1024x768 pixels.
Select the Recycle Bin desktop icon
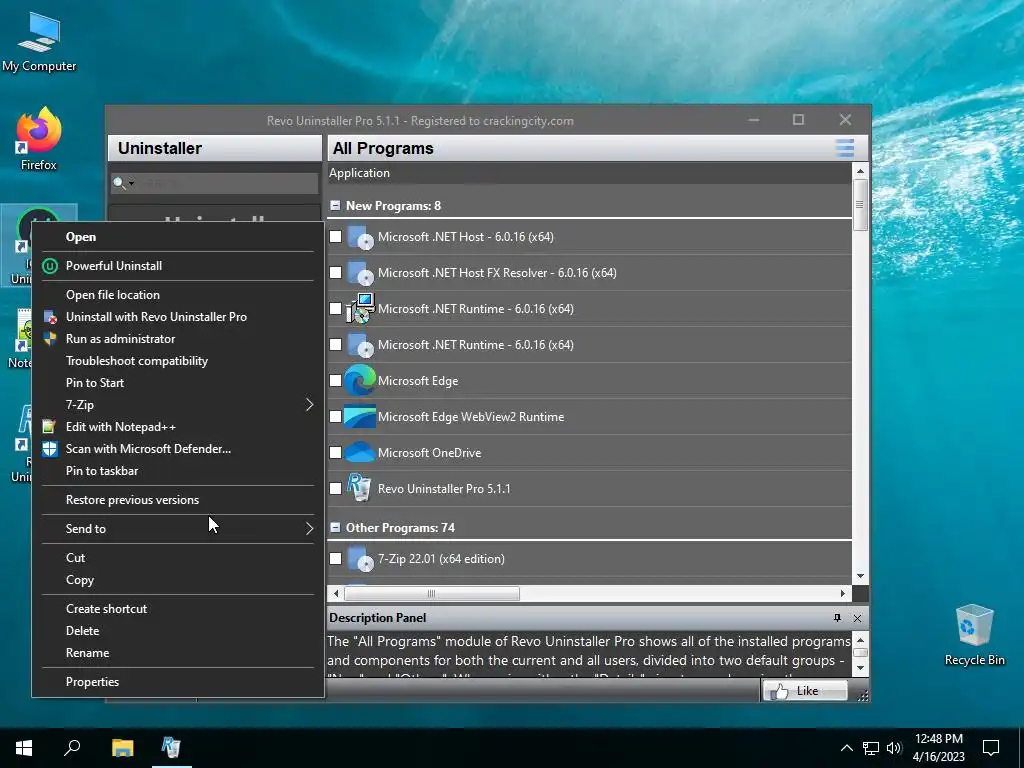tap(974, 635)
